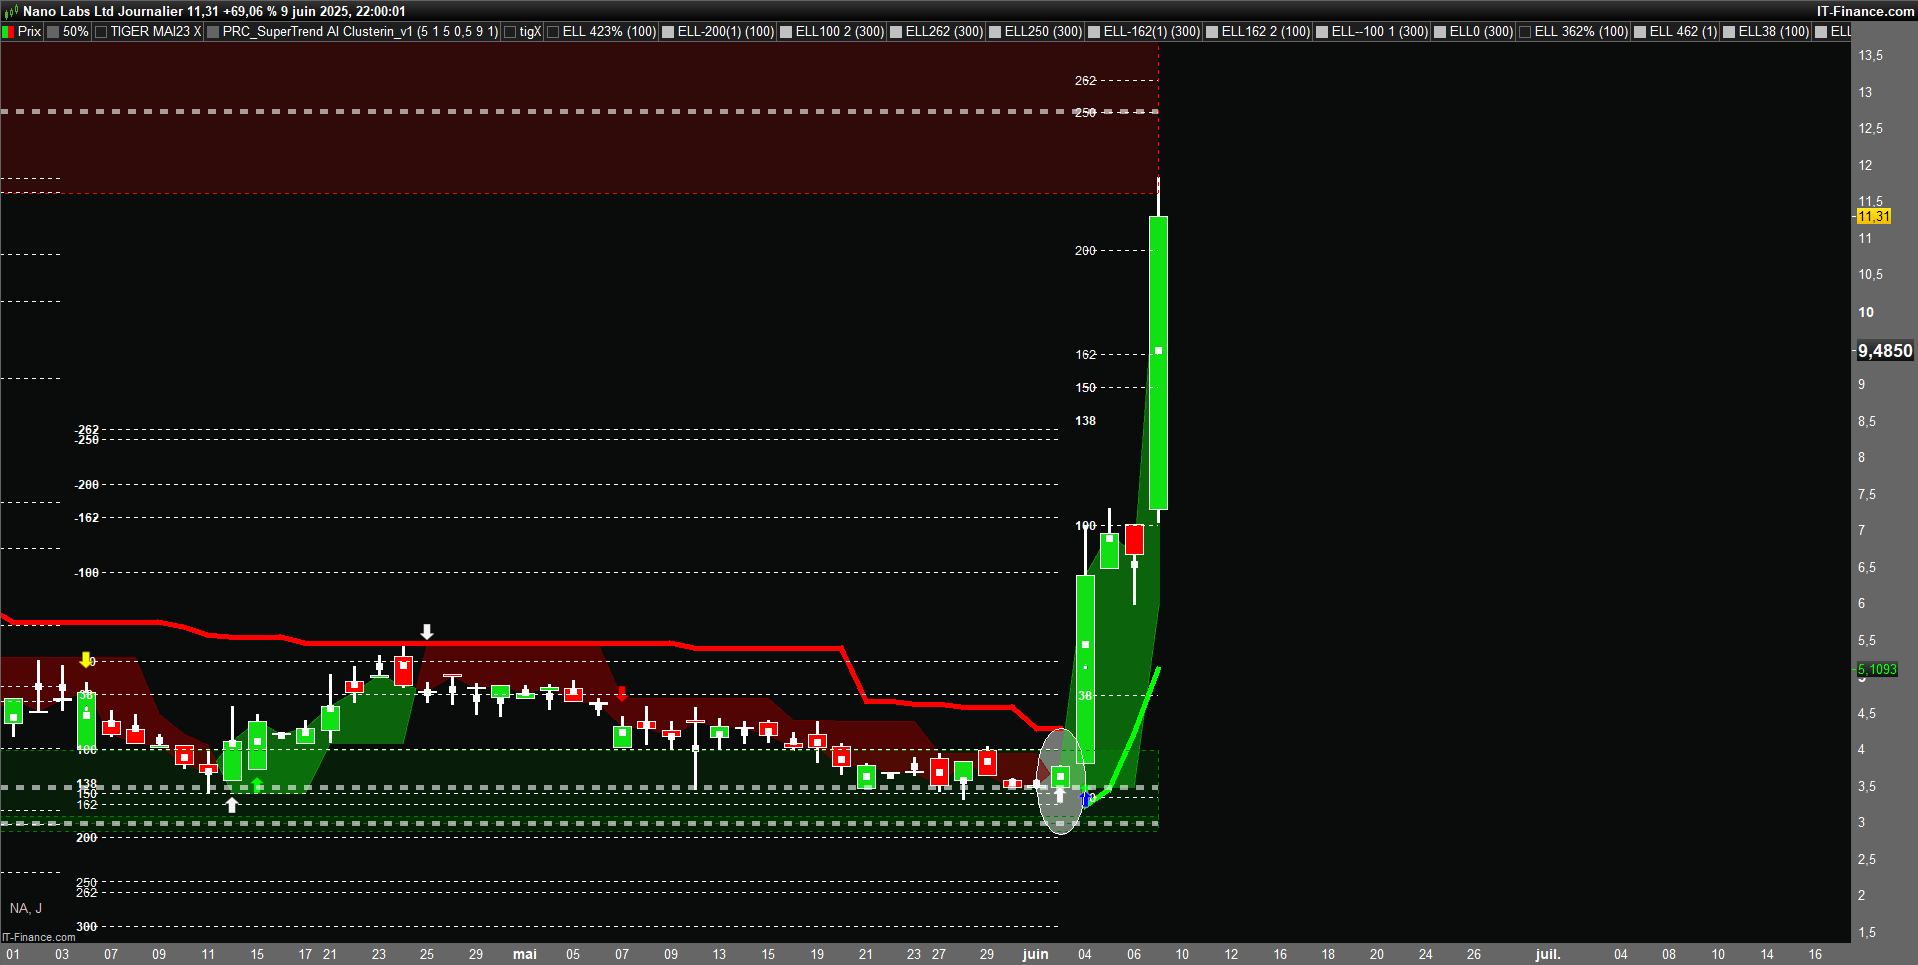Click the 8,5 price axis label
Image resolution: width=1918 pixels, height=965 pixels.
point(1867,421)
